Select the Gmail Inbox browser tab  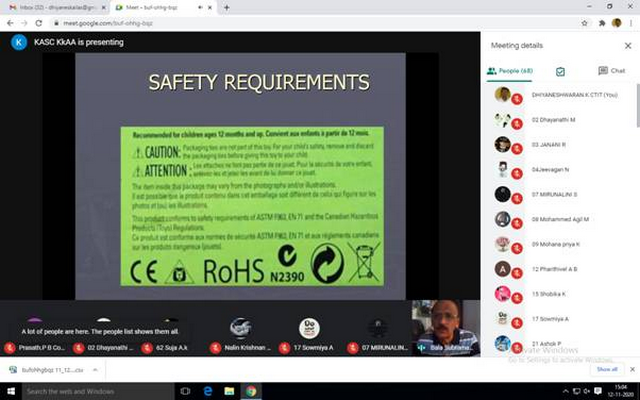point(53,7)
